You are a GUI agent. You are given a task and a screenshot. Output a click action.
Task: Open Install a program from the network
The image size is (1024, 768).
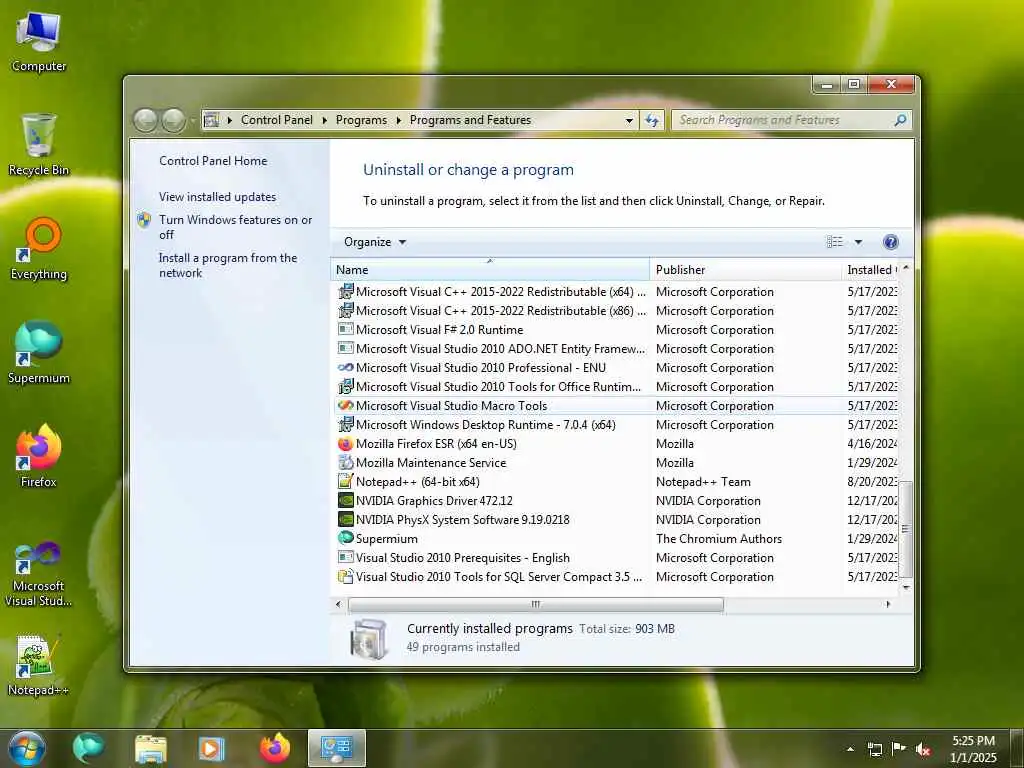click(x=228, y=266)
